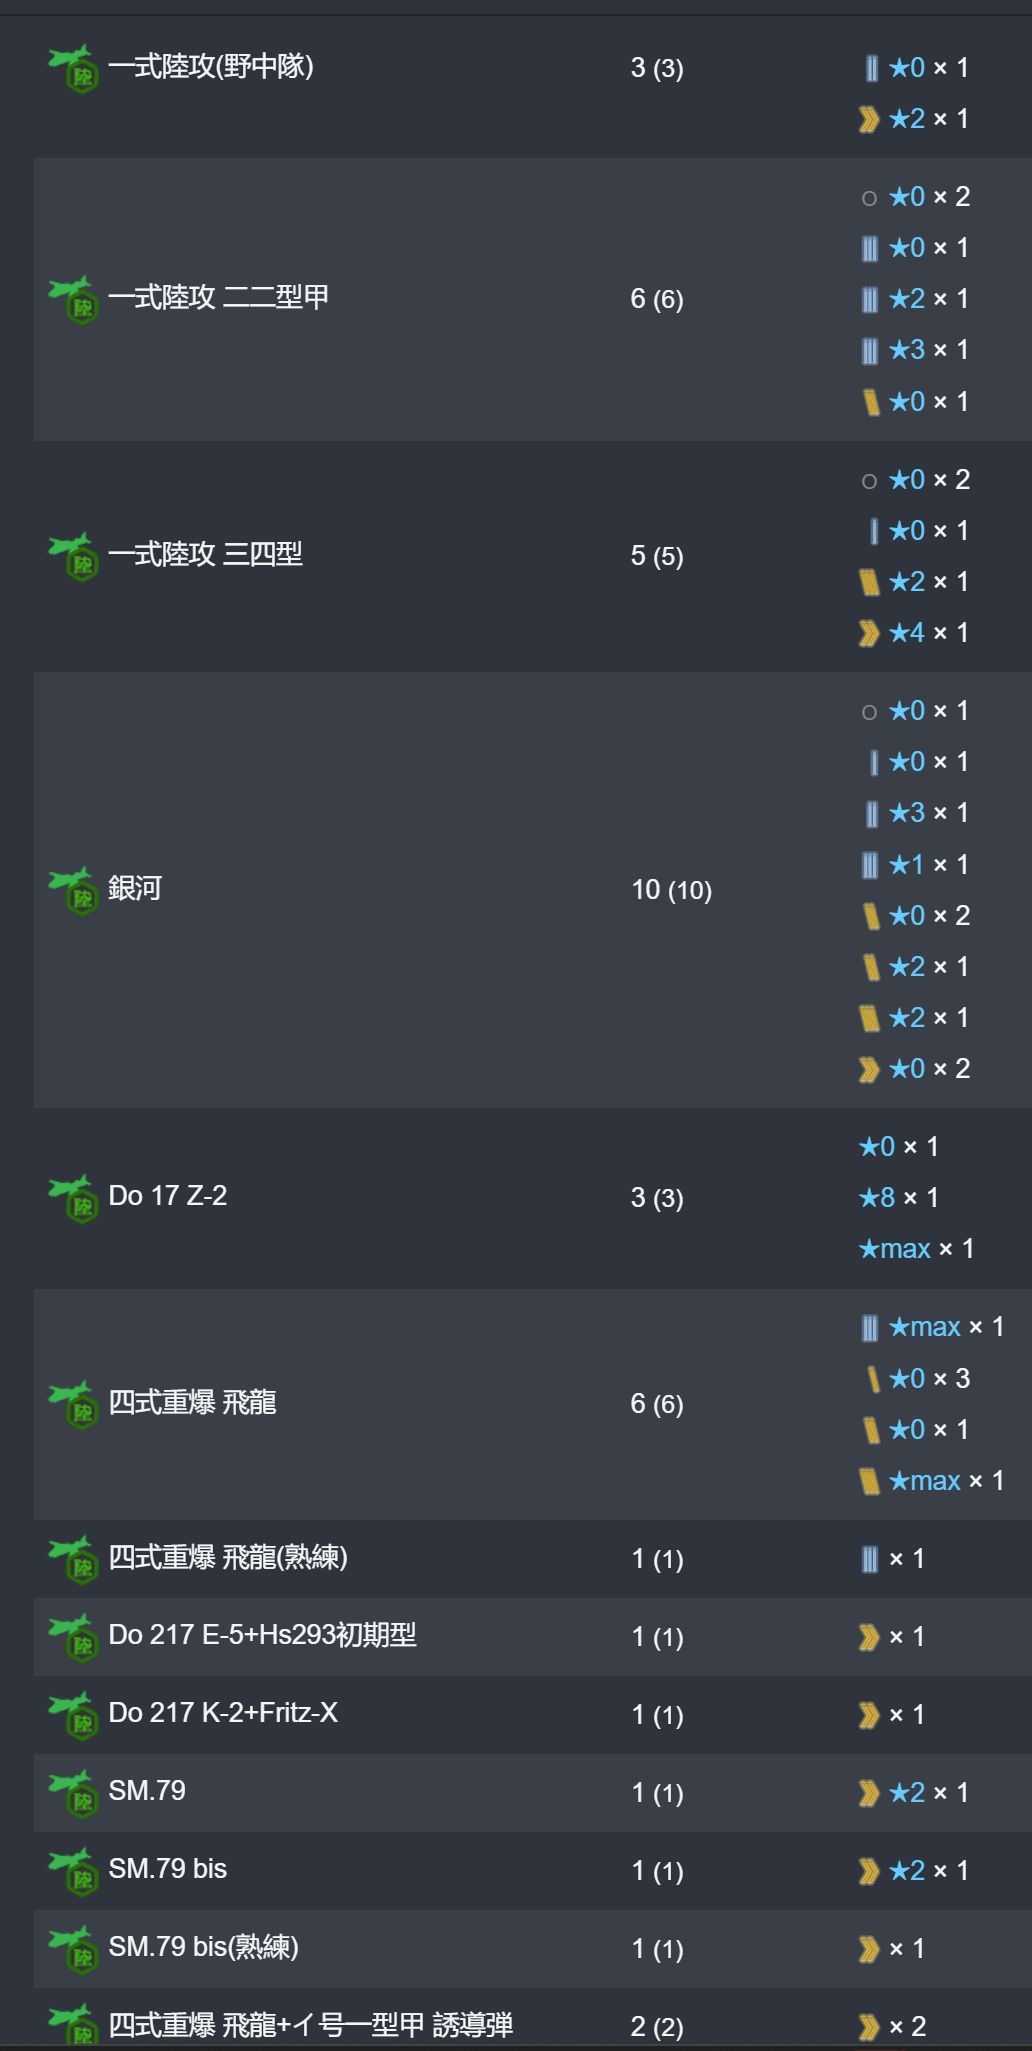Click the land-based bomber icon beside 銀河

tap(73, 889)
